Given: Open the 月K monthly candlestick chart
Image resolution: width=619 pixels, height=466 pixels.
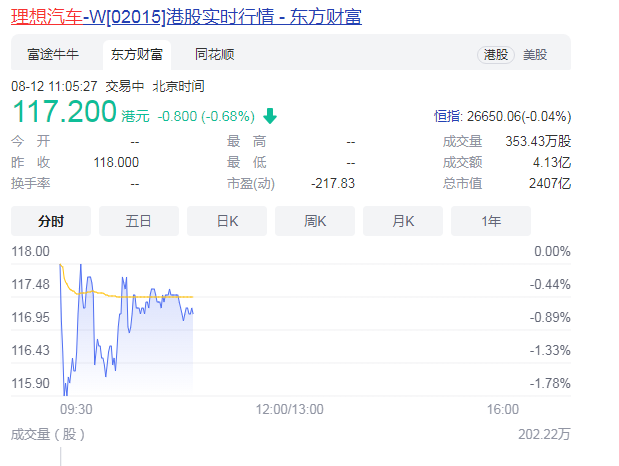Looking at the screenshot, I should click(403, 221).
